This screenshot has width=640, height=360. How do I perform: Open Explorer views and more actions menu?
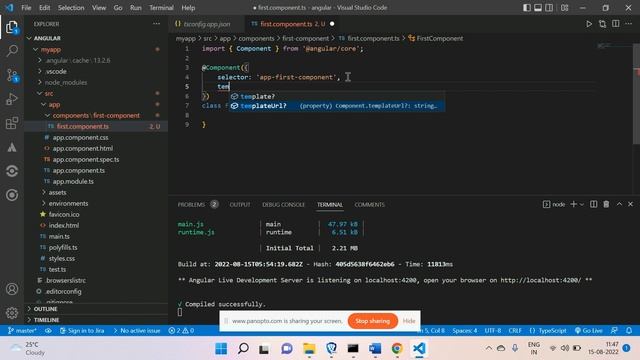[x=156, y=24]
